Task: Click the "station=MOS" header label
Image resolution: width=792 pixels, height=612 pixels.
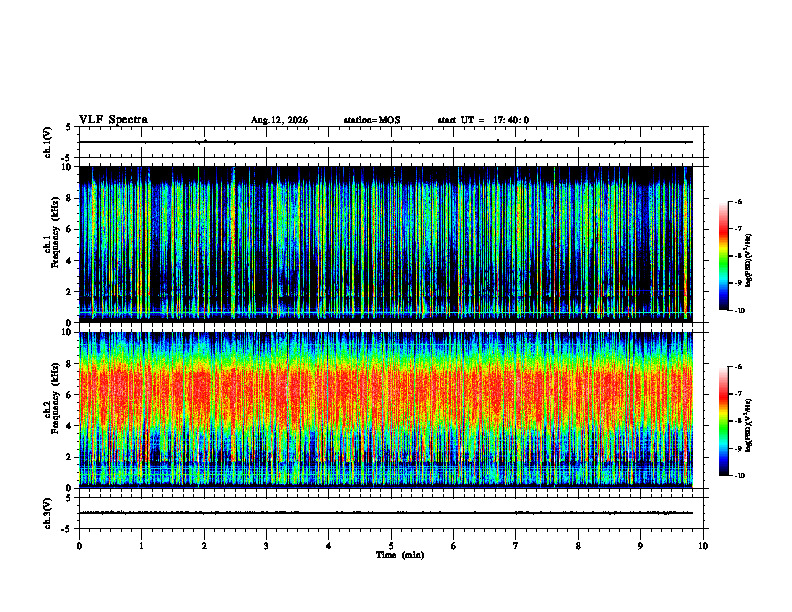Action: [x=372, y=120]
